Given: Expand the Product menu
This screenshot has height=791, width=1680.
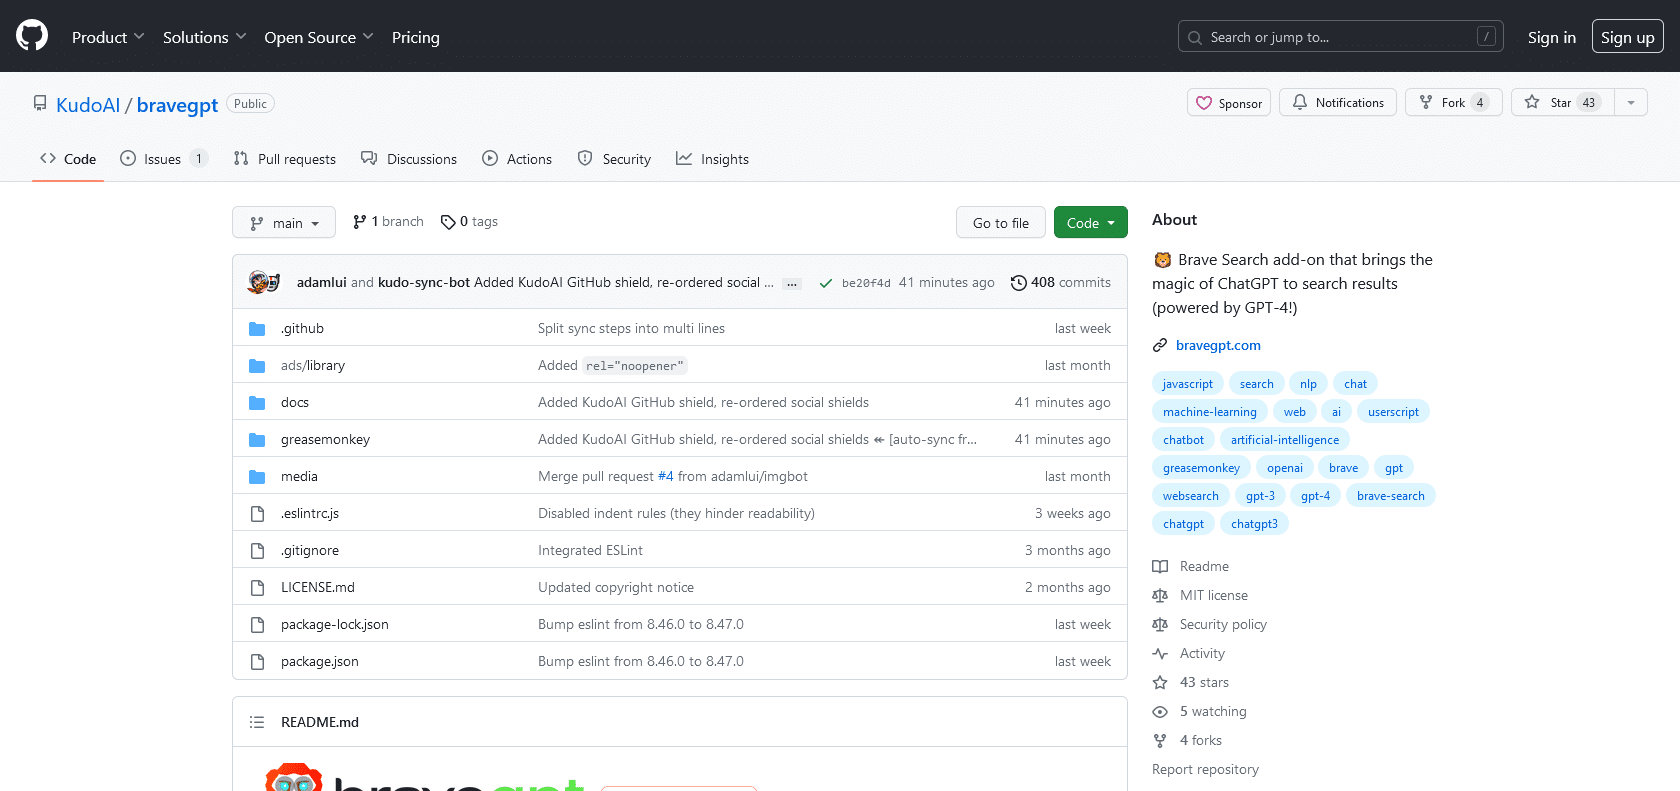Looking at the screenshot, I should (x=108, y=37).
